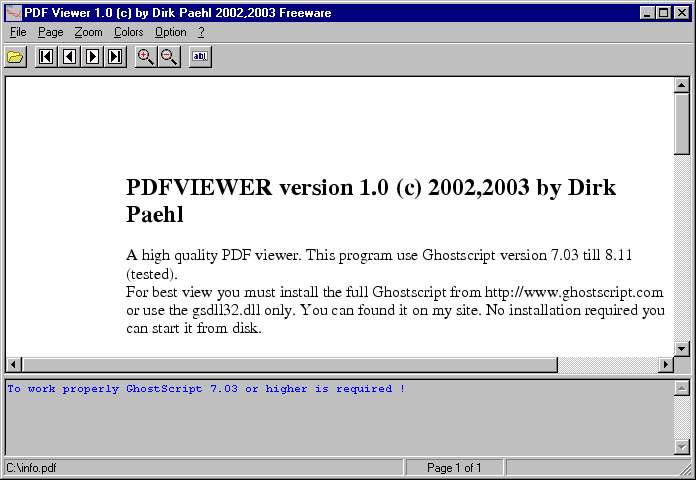
Task: Click the 'To work properly GhostScript' message
Action: click(206, 389)
